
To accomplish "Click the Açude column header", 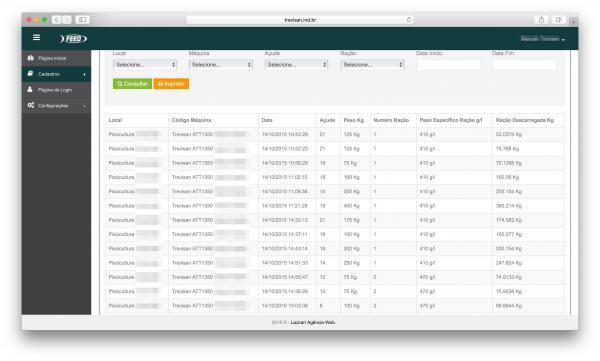I will (x=328, y=120).
